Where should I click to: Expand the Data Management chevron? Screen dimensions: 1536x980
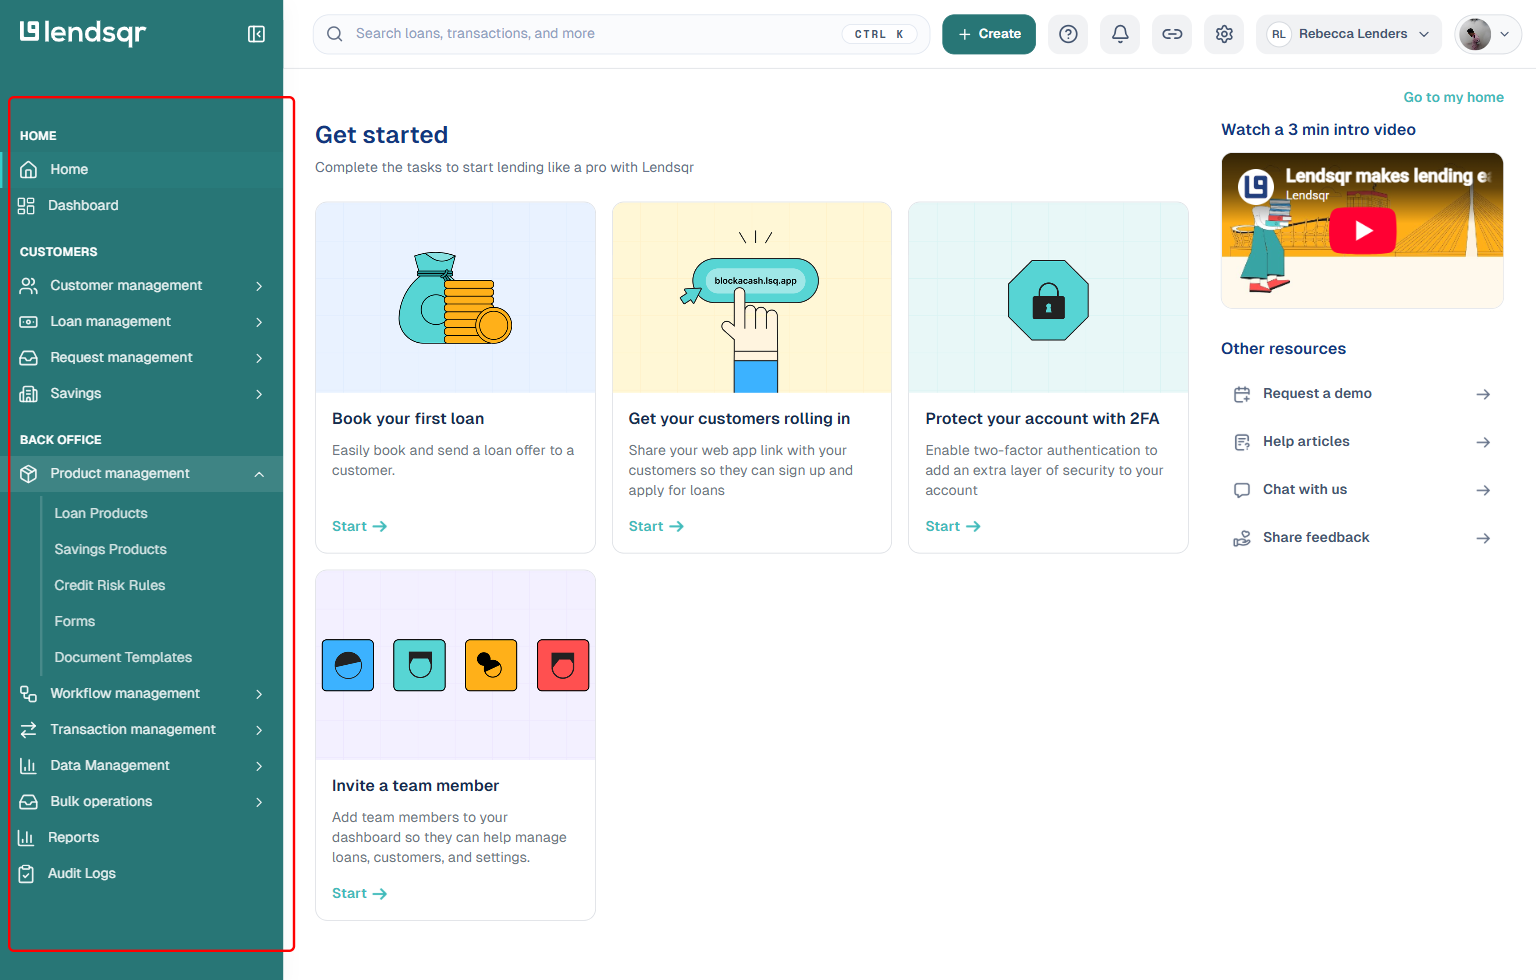(x=259, y=766)
